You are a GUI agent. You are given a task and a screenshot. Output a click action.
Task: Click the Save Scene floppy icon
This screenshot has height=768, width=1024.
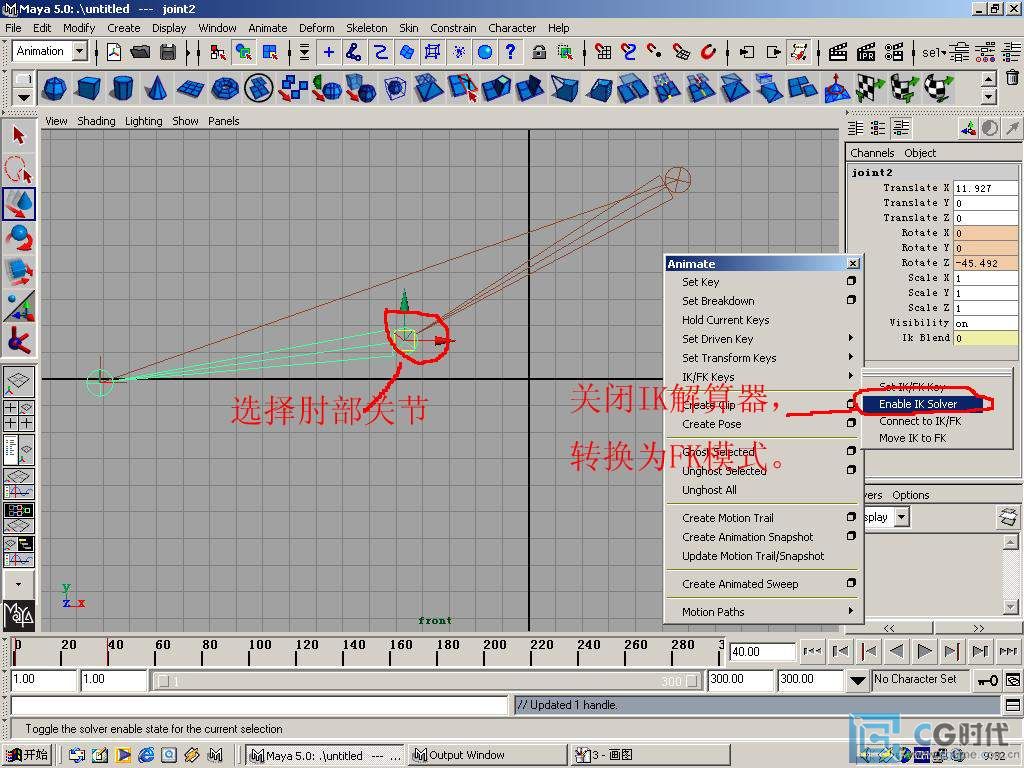[x=168, y=52]
